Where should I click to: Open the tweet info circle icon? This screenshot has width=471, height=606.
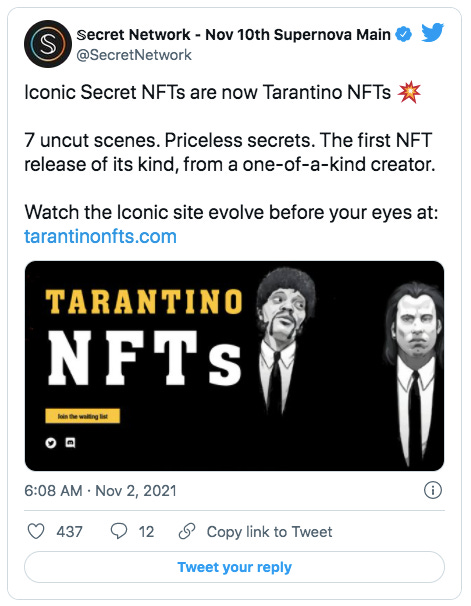coord(433,491)
